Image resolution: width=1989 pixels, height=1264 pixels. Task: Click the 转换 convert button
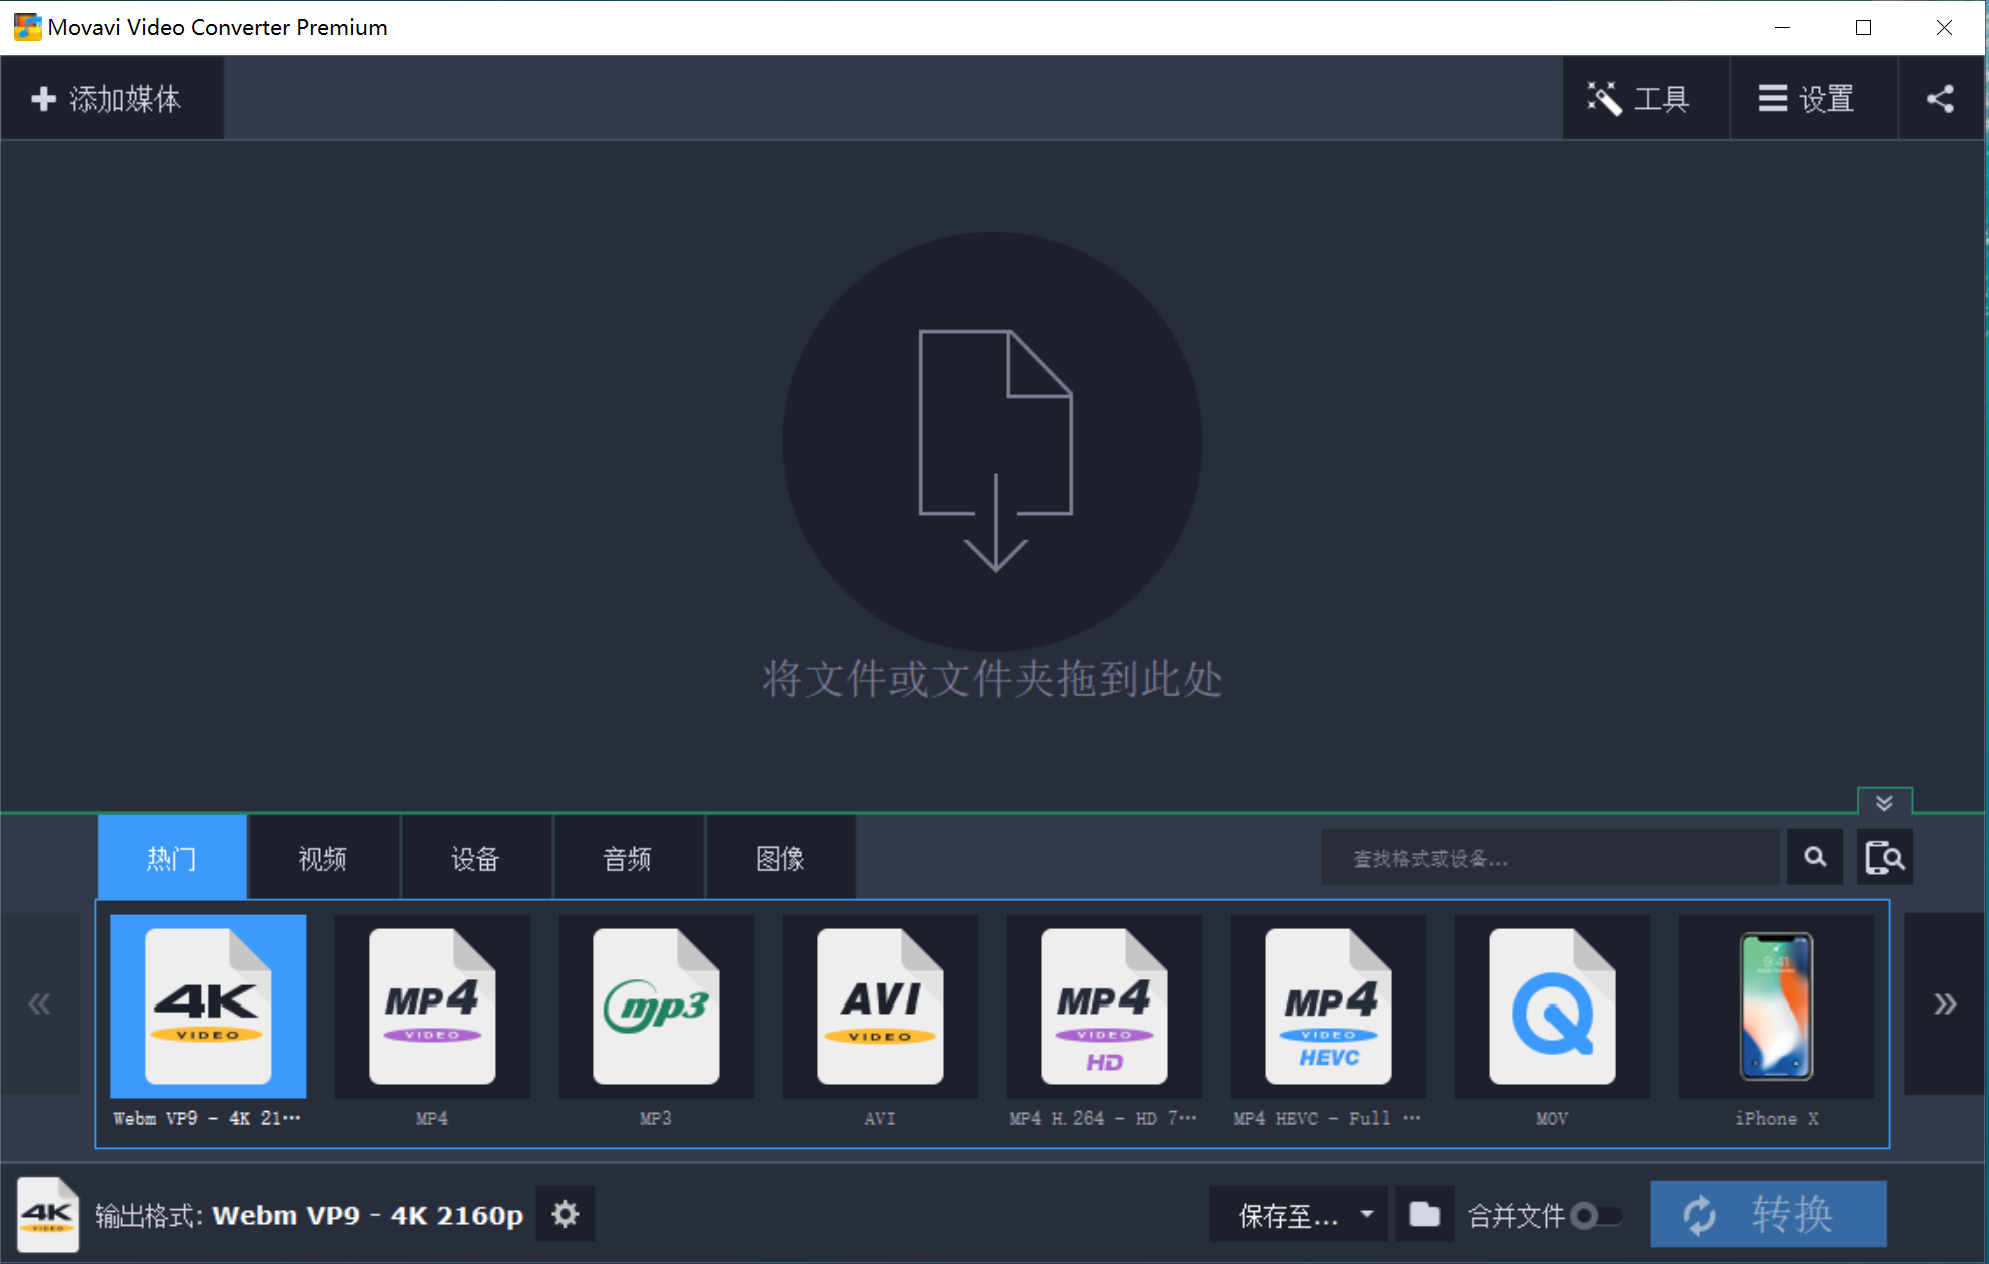coord(1768,1214)
